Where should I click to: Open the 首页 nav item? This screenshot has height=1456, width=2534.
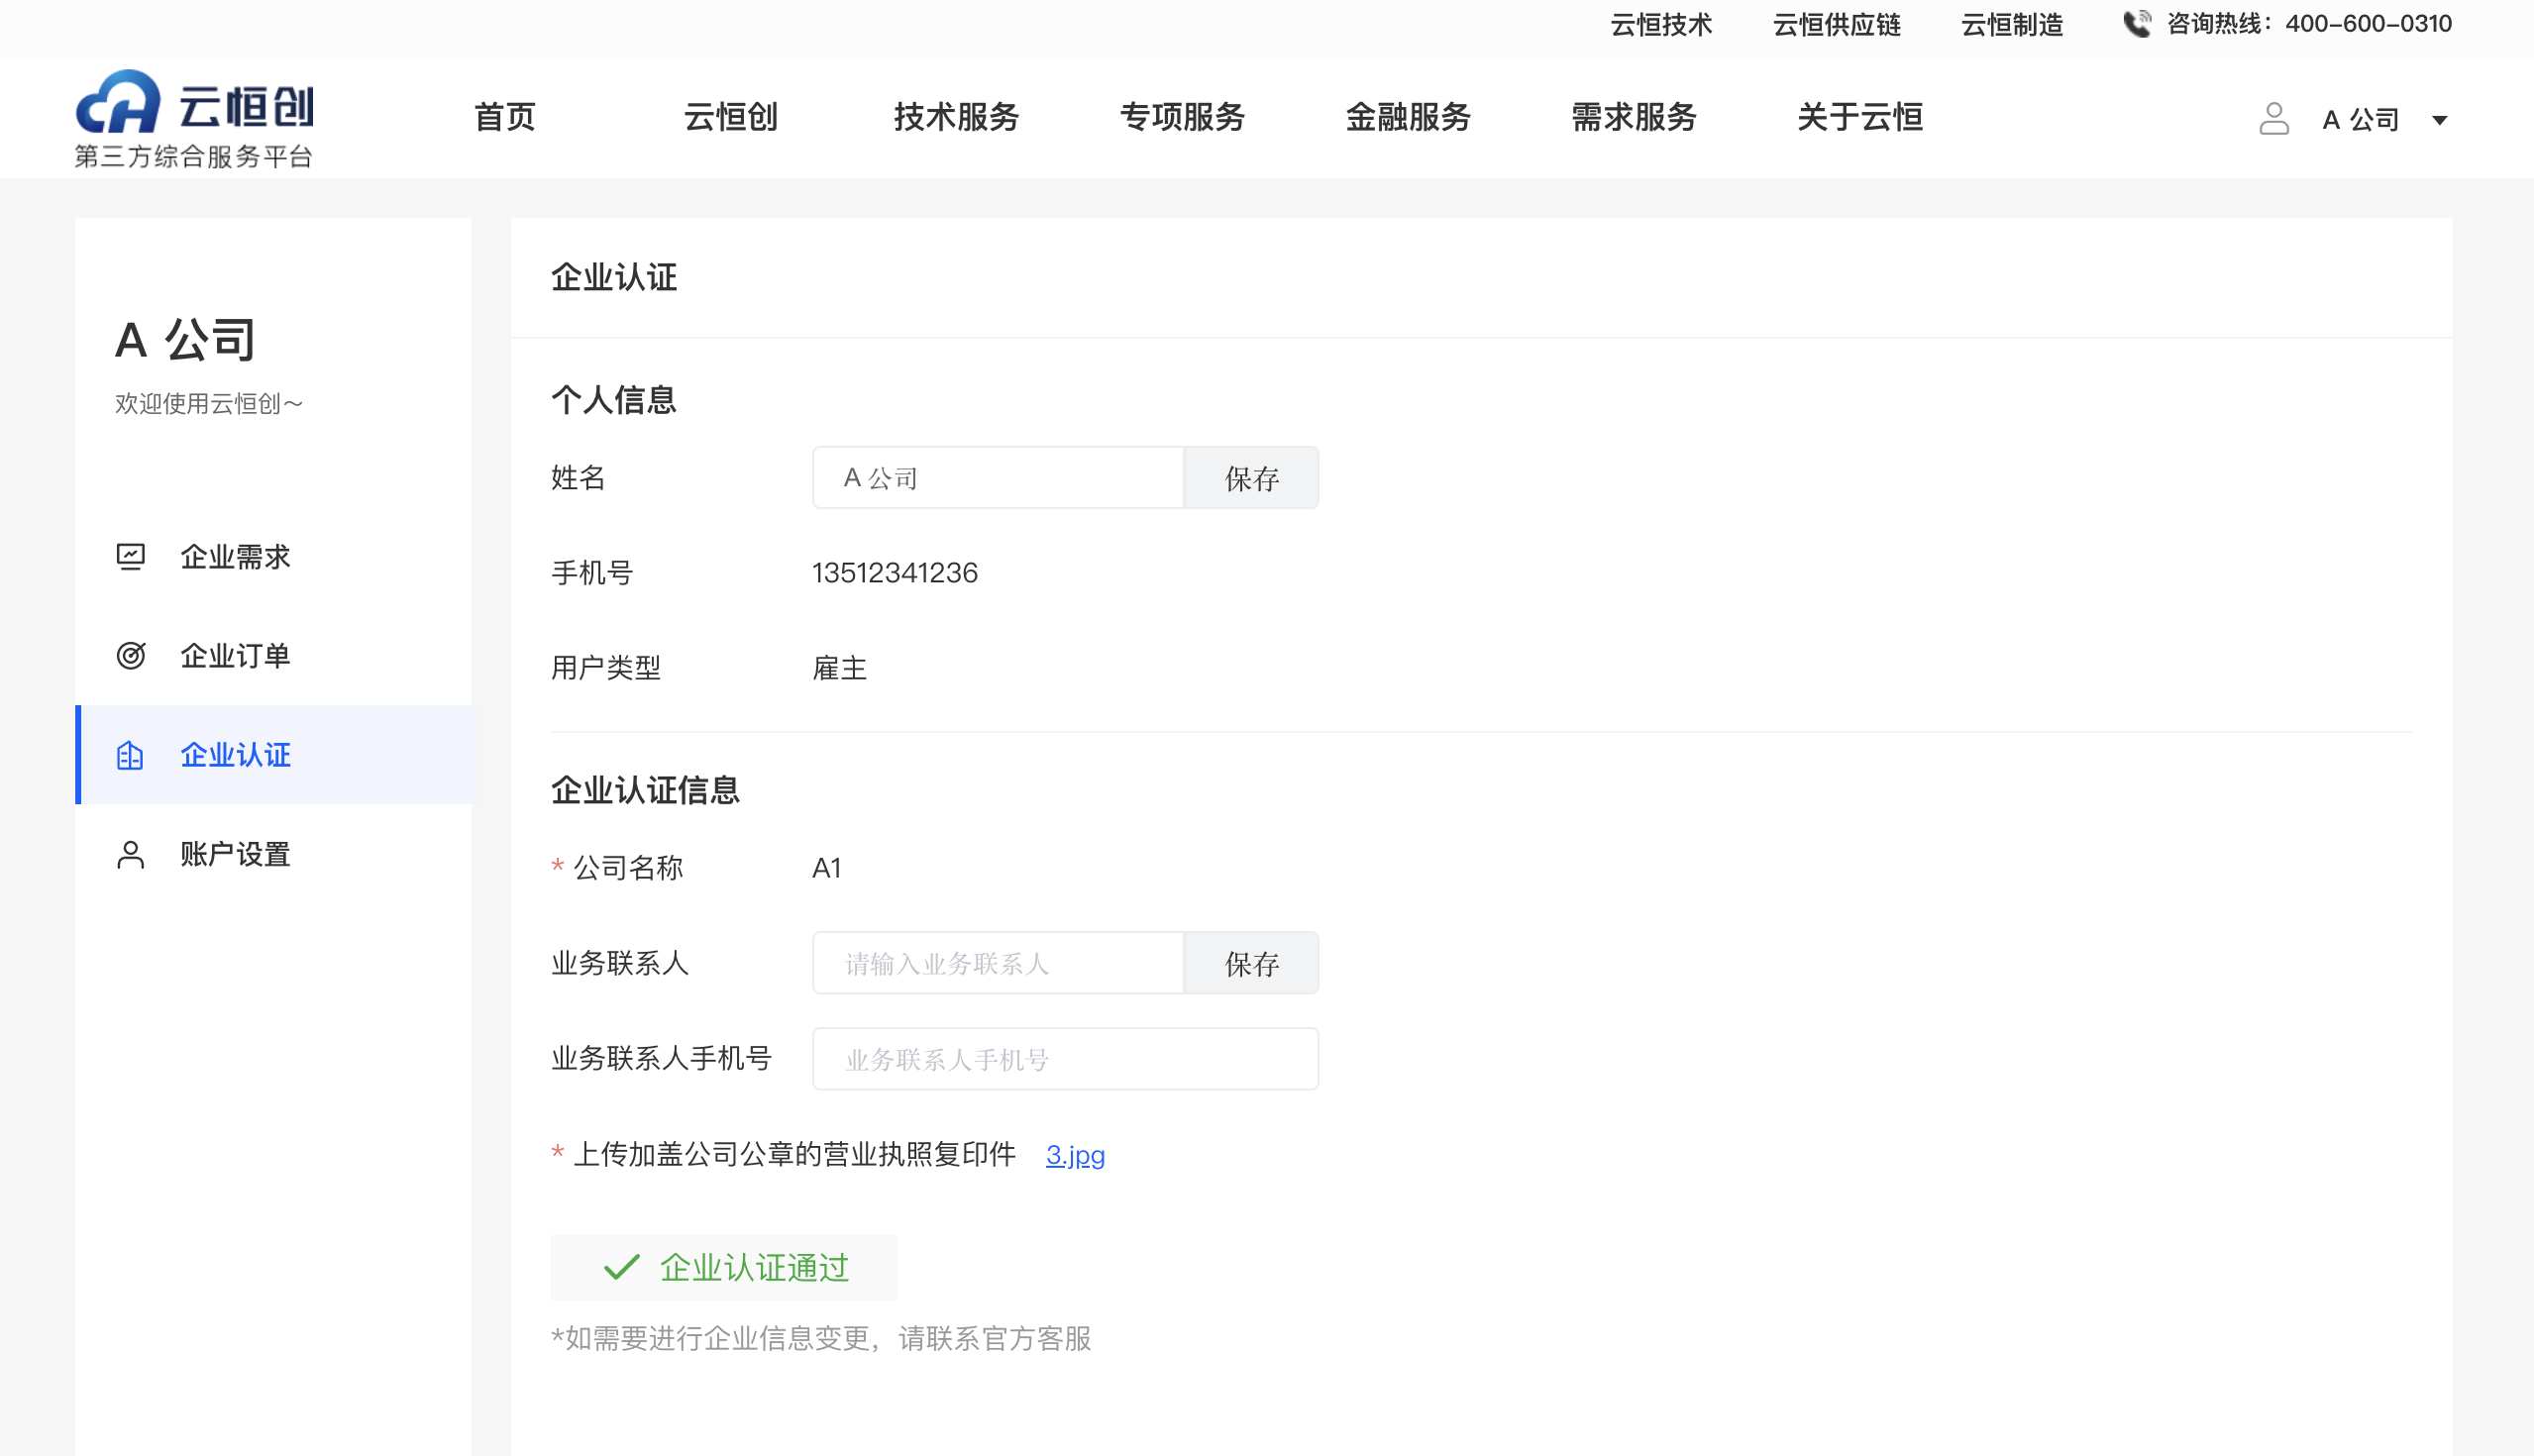coord(504,117)
